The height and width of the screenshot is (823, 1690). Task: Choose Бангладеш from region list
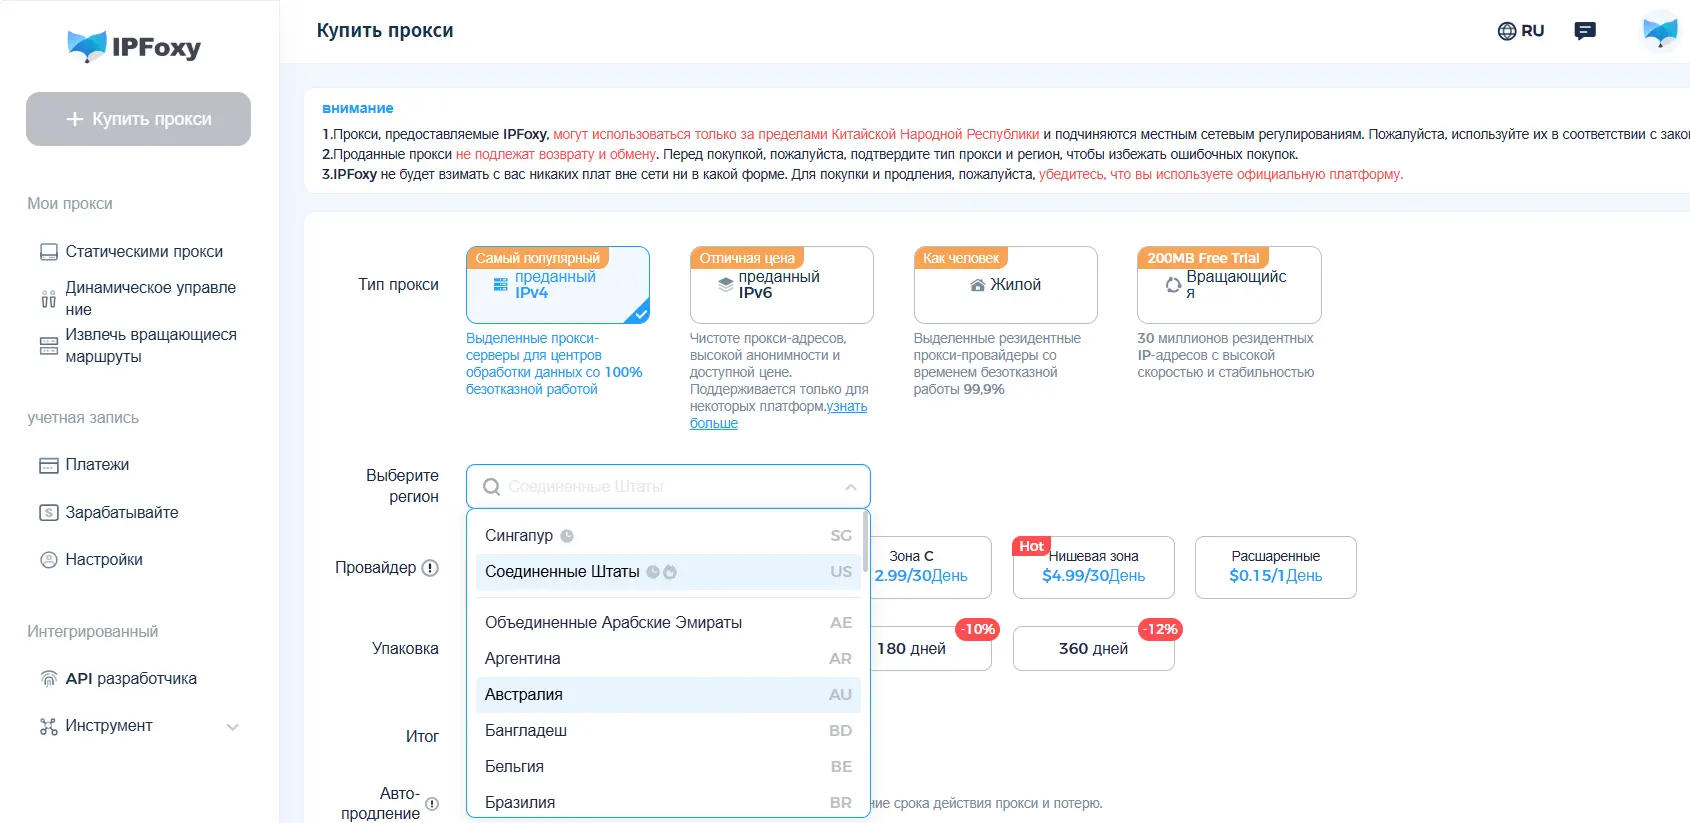668,731
